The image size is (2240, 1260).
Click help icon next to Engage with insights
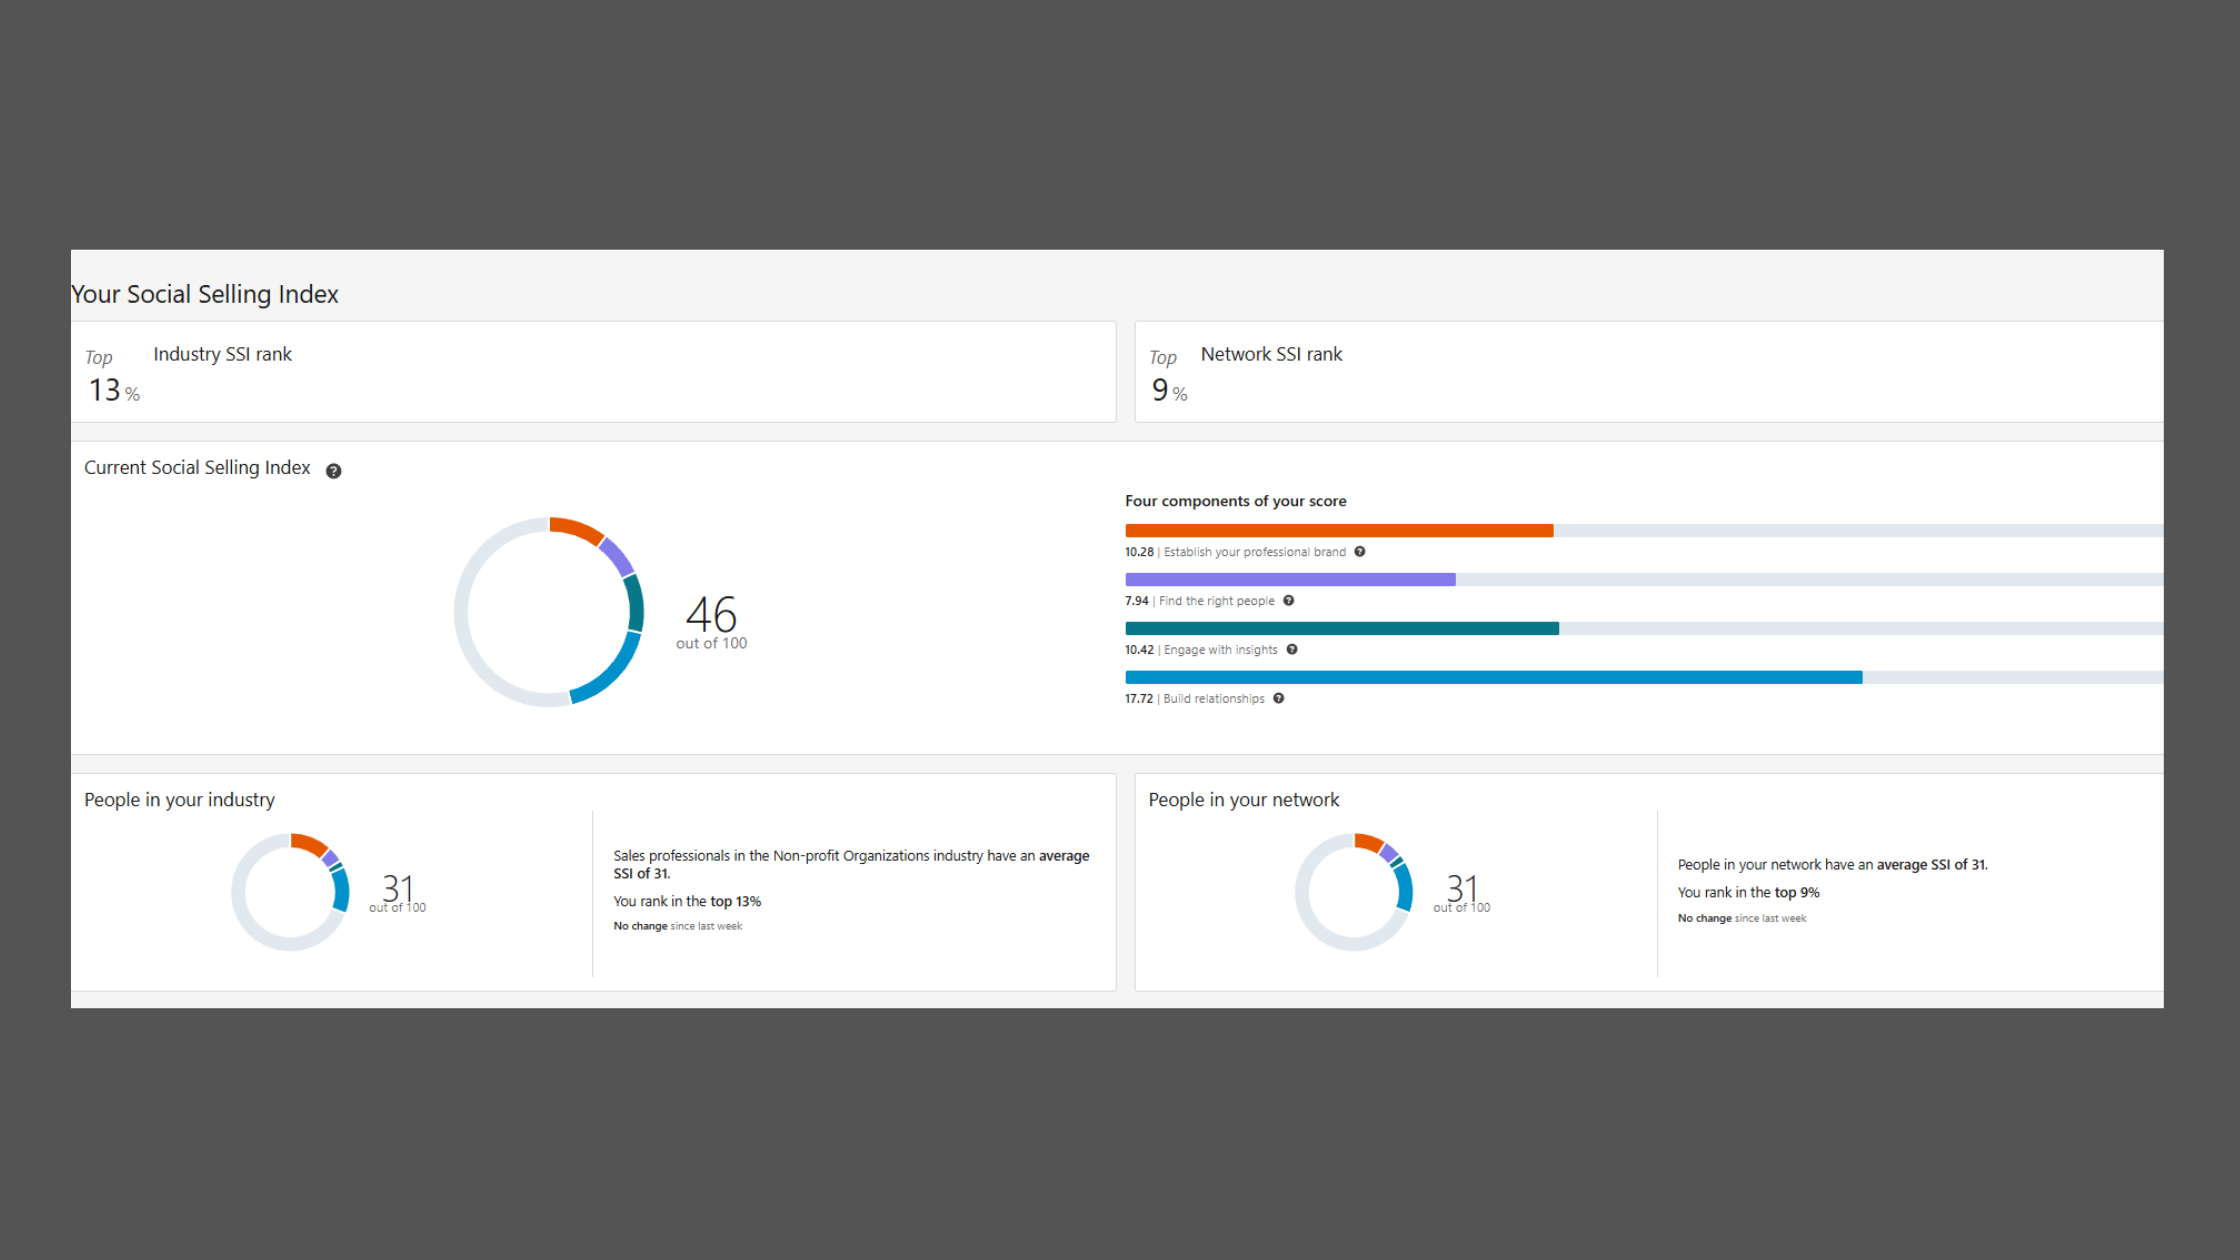pyautogui.click(x=1292, y=650)
